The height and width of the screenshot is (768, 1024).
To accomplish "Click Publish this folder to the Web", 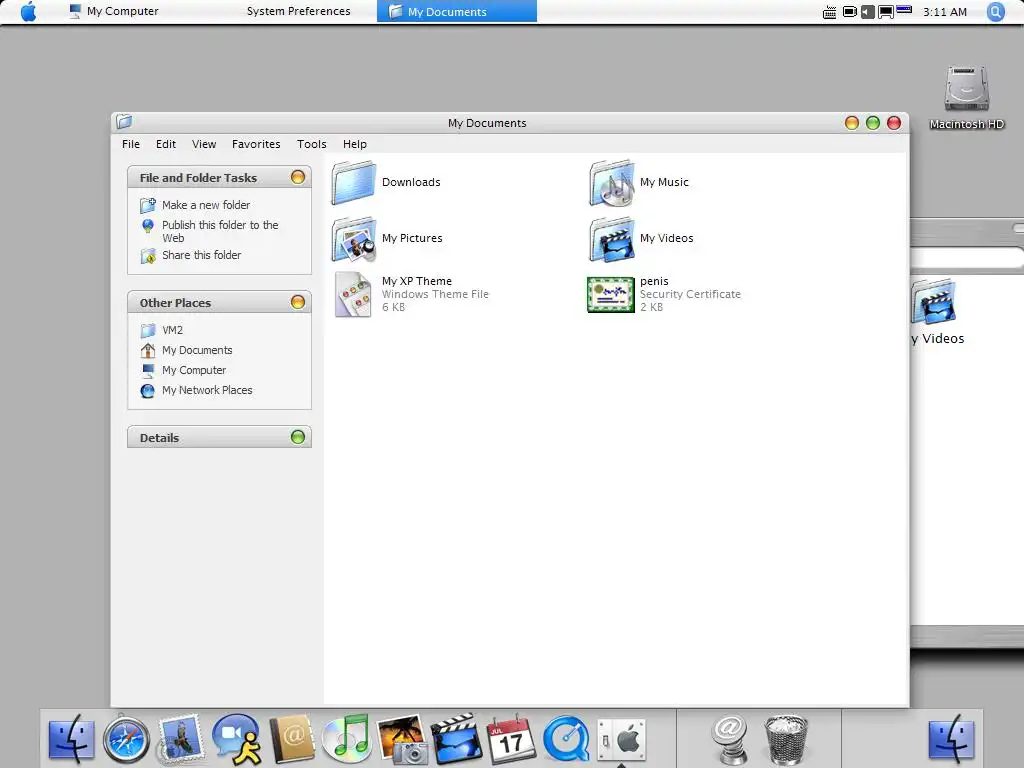I will (x=220, y=231).
